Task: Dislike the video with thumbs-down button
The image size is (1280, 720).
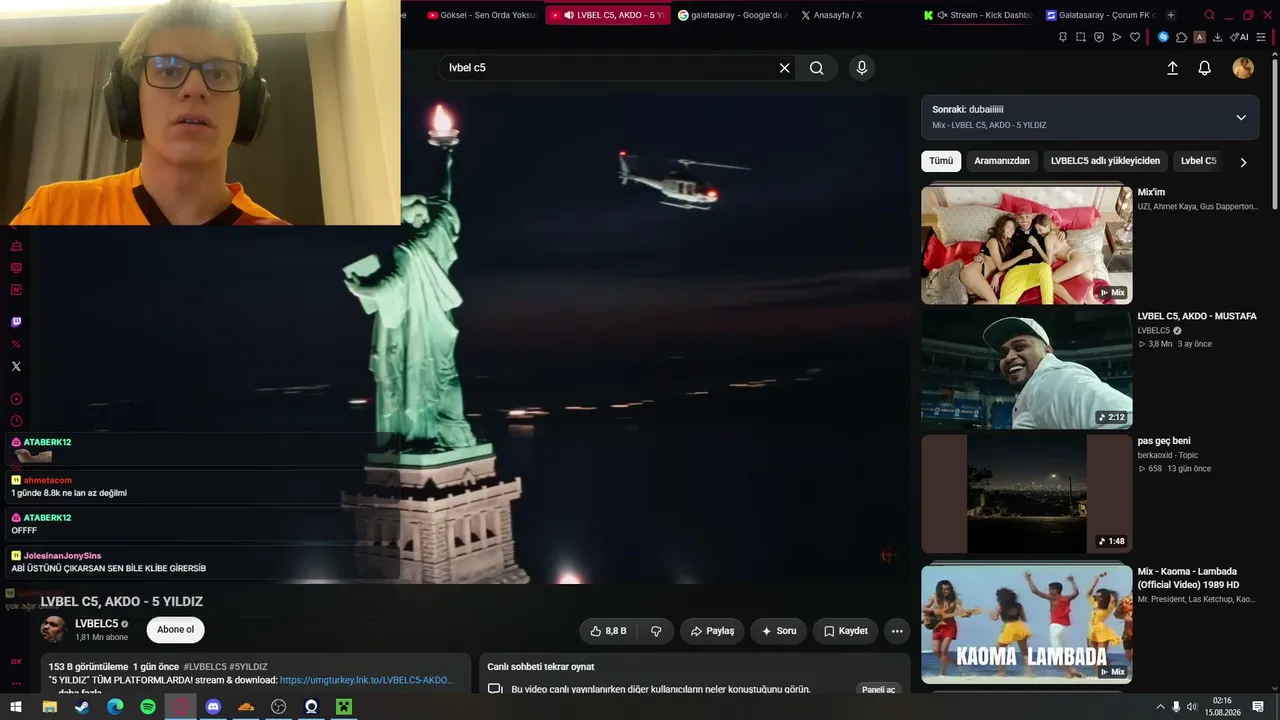Action: (x=656, y=631)
